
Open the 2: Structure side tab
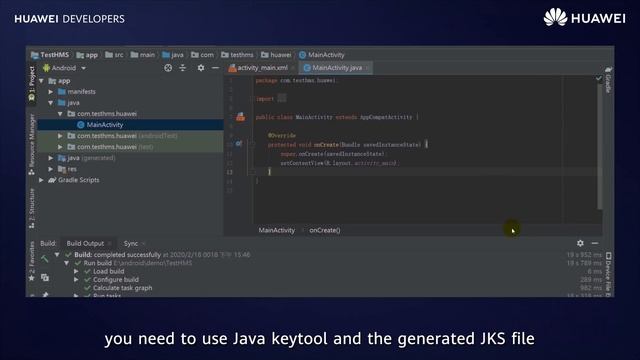[31, 209]
